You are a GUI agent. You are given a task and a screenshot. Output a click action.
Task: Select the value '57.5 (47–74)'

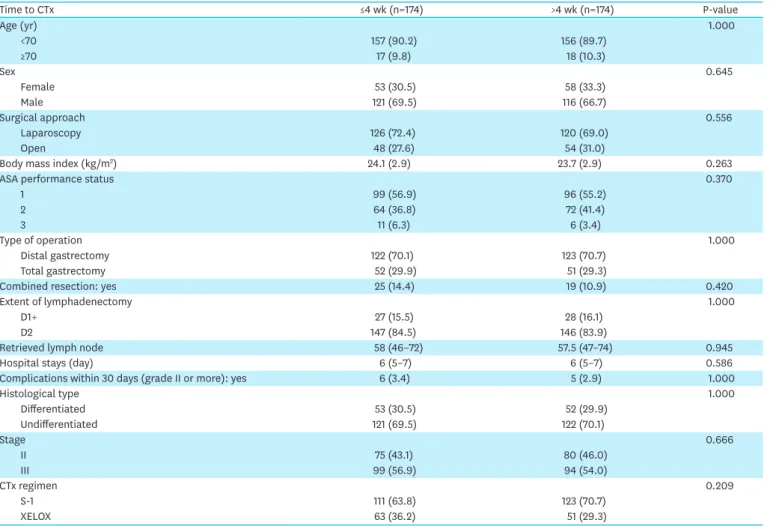585,348
